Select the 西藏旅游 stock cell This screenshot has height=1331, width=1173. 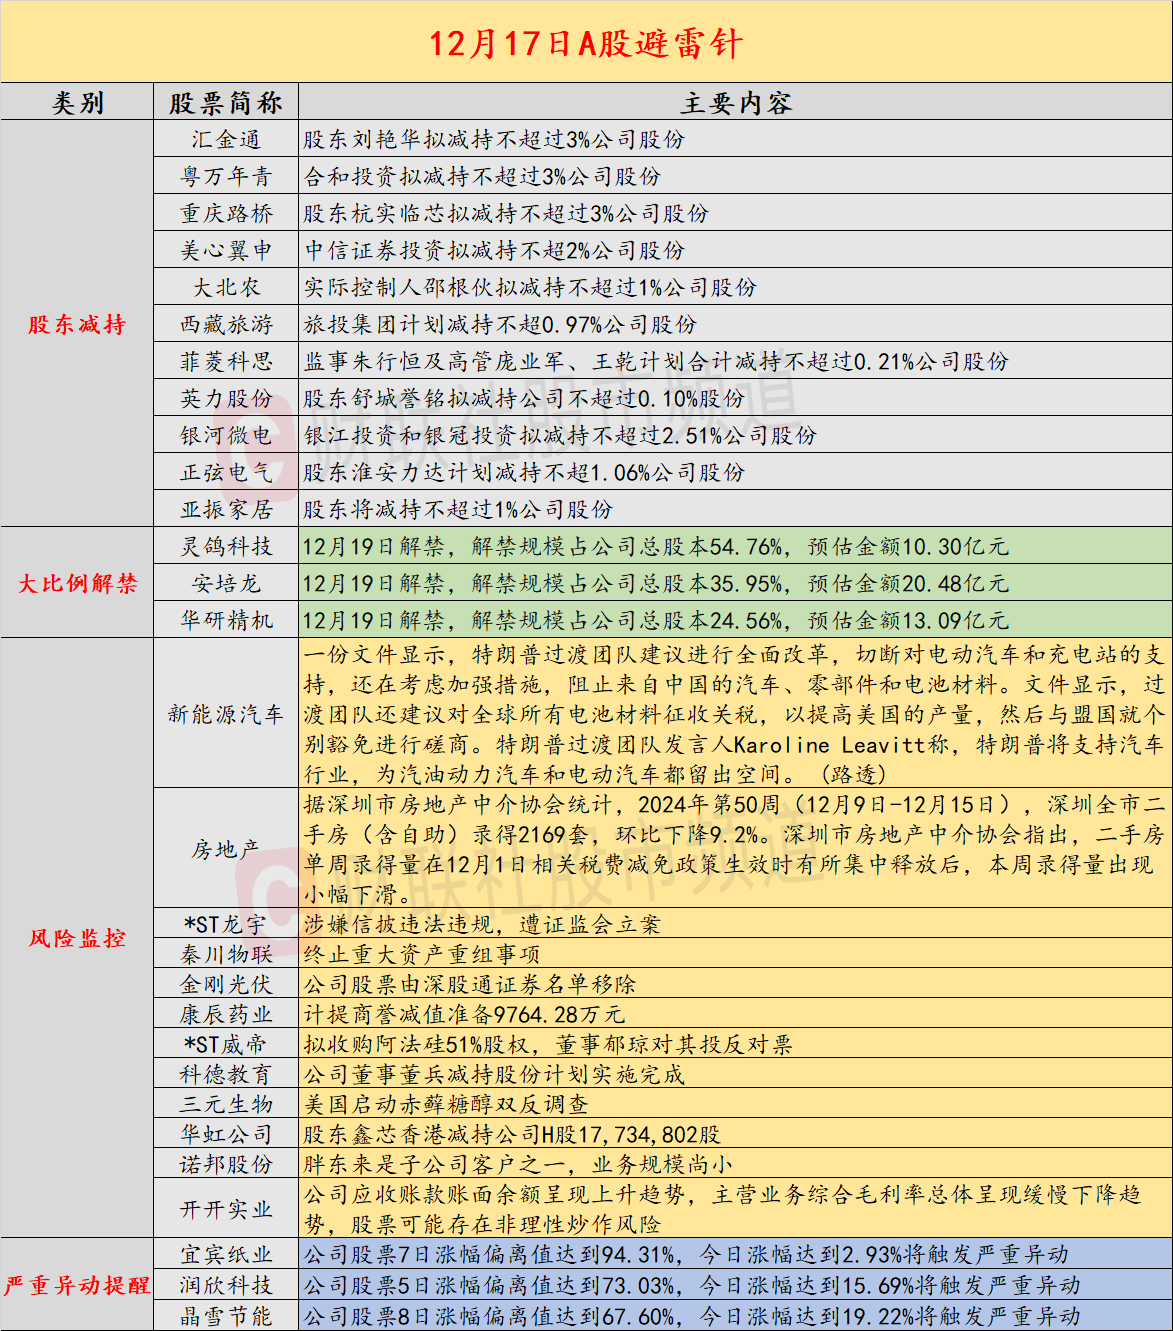click(x=226, y=325)
